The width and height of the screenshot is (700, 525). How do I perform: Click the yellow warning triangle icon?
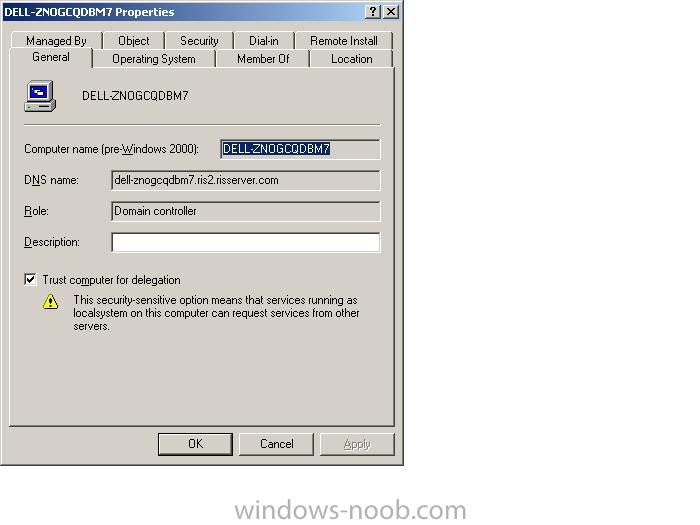click(x=50, y=302)
